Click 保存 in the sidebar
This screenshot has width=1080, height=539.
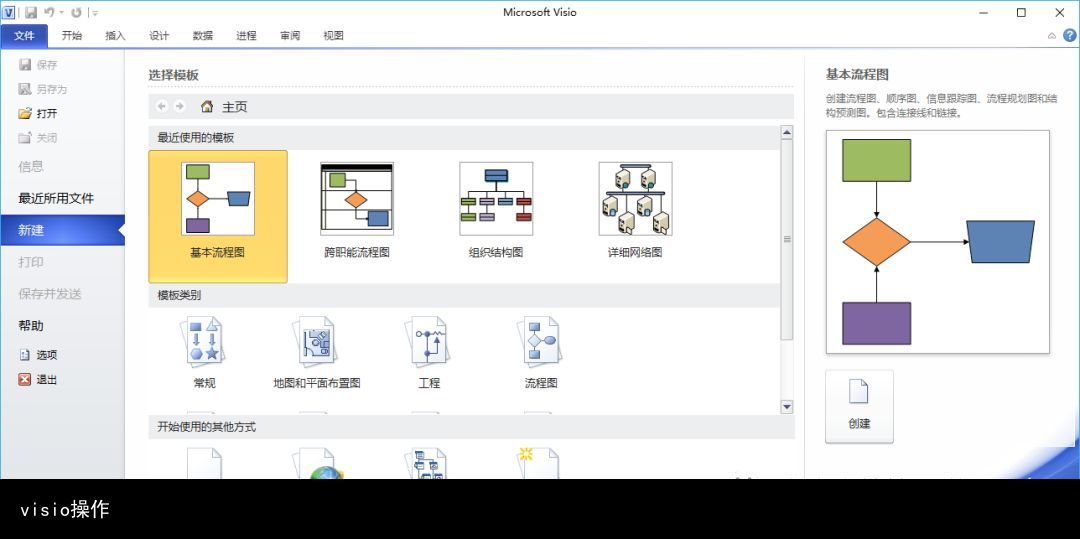point(38,65)
